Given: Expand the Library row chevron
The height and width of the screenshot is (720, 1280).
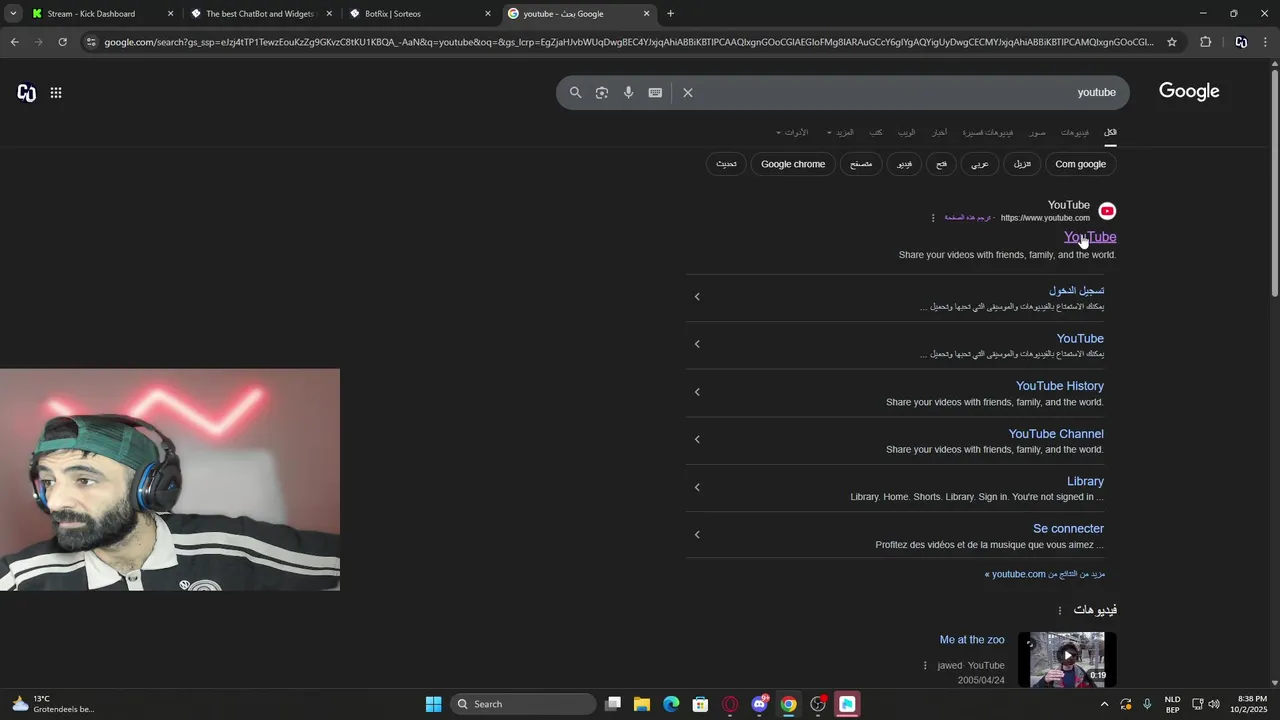Looking at the screenshot, I should [x=697, y=487].
